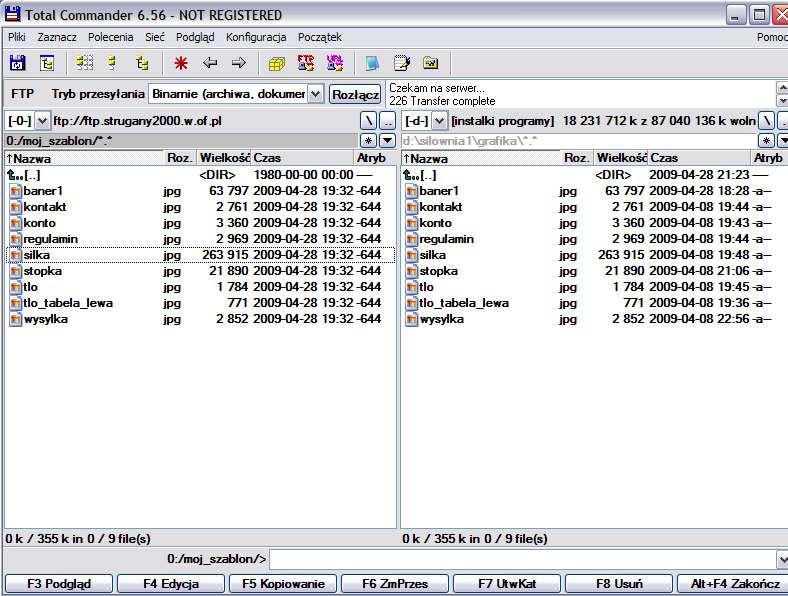This screenshot has width=788, height=596.
Task: Click the forward arrow toolbar icon
Action: (239, 63)
